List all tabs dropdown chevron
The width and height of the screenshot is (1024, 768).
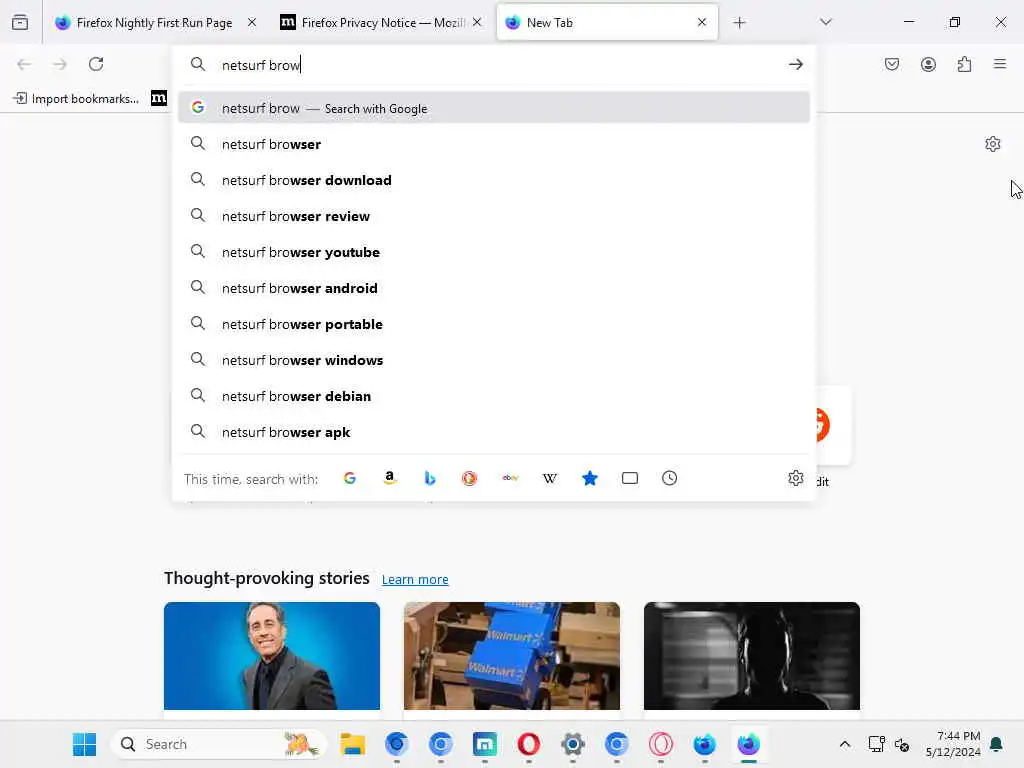tap(826, 22)
